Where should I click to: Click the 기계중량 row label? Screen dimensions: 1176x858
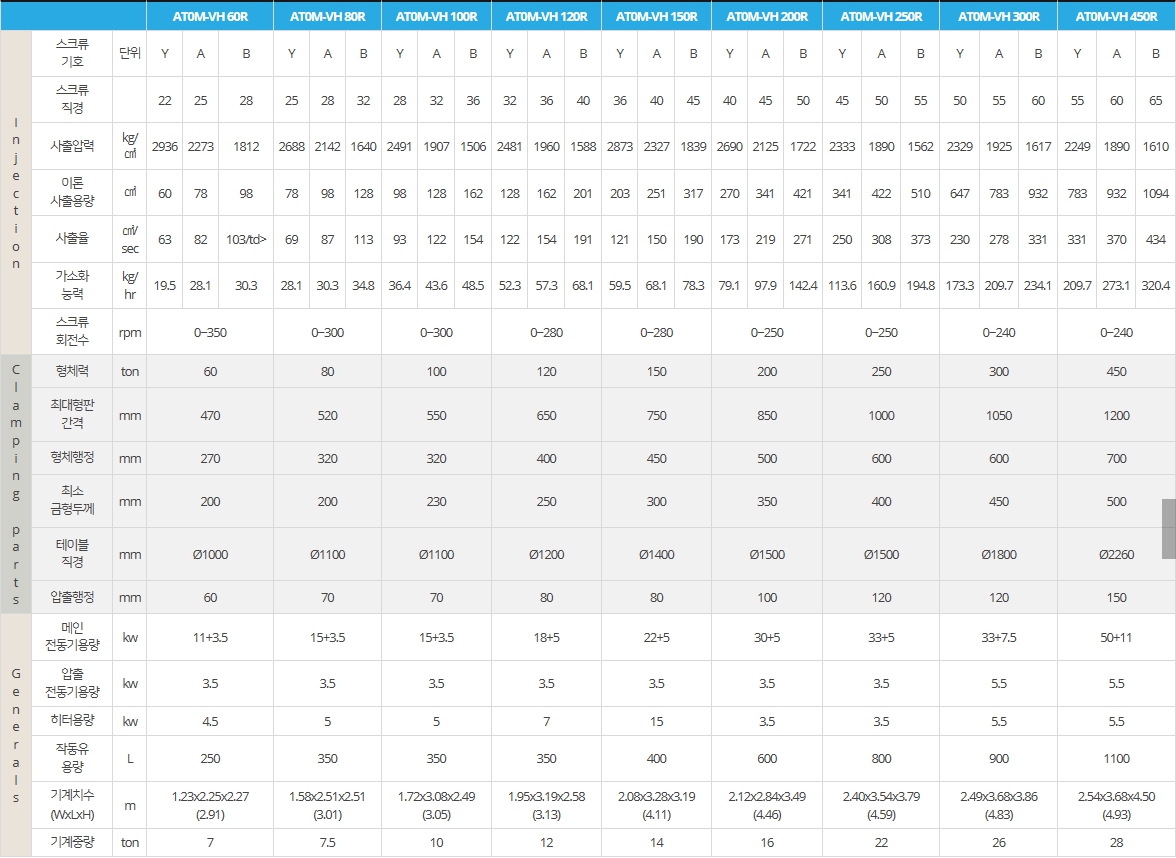(71, 842)
